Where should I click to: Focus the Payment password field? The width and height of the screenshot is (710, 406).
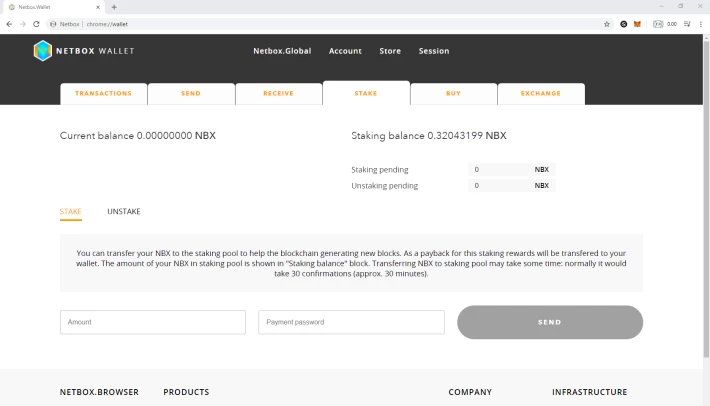351,322
